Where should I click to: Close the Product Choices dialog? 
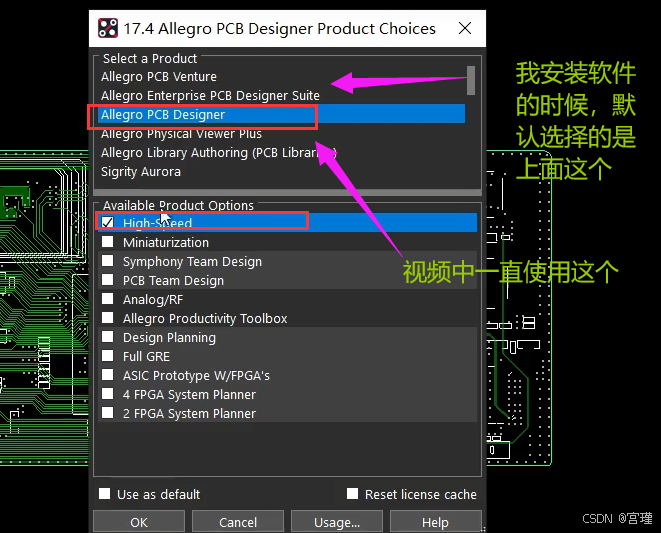coord(465,28)
